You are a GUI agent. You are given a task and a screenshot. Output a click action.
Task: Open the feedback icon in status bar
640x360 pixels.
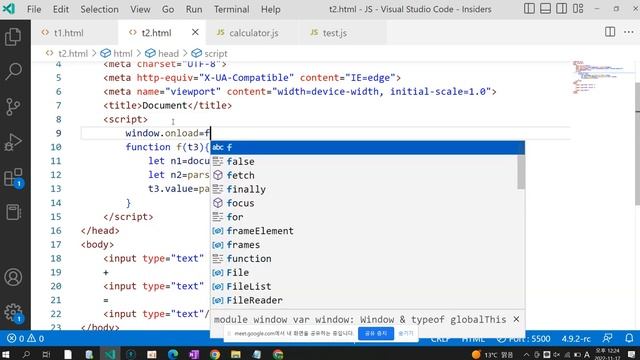pyautogui.click(x=607, y=338)
